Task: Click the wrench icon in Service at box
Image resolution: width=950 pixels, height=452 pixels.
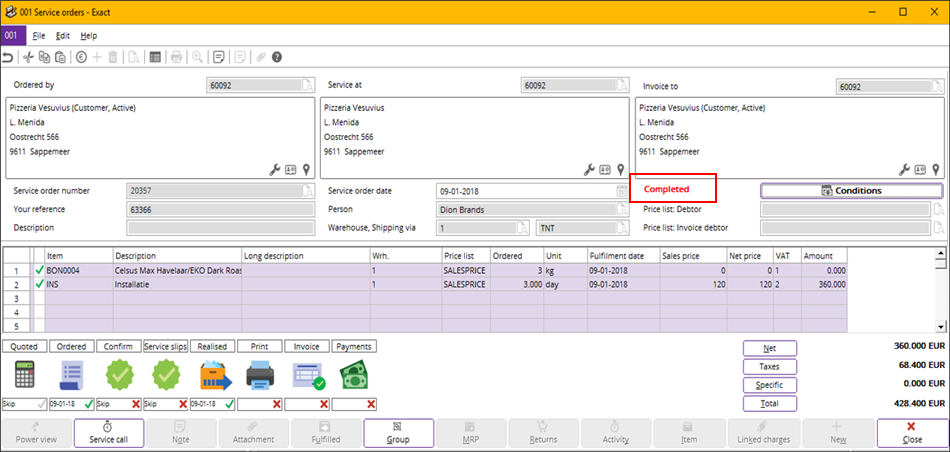Action: pos(589,170)
